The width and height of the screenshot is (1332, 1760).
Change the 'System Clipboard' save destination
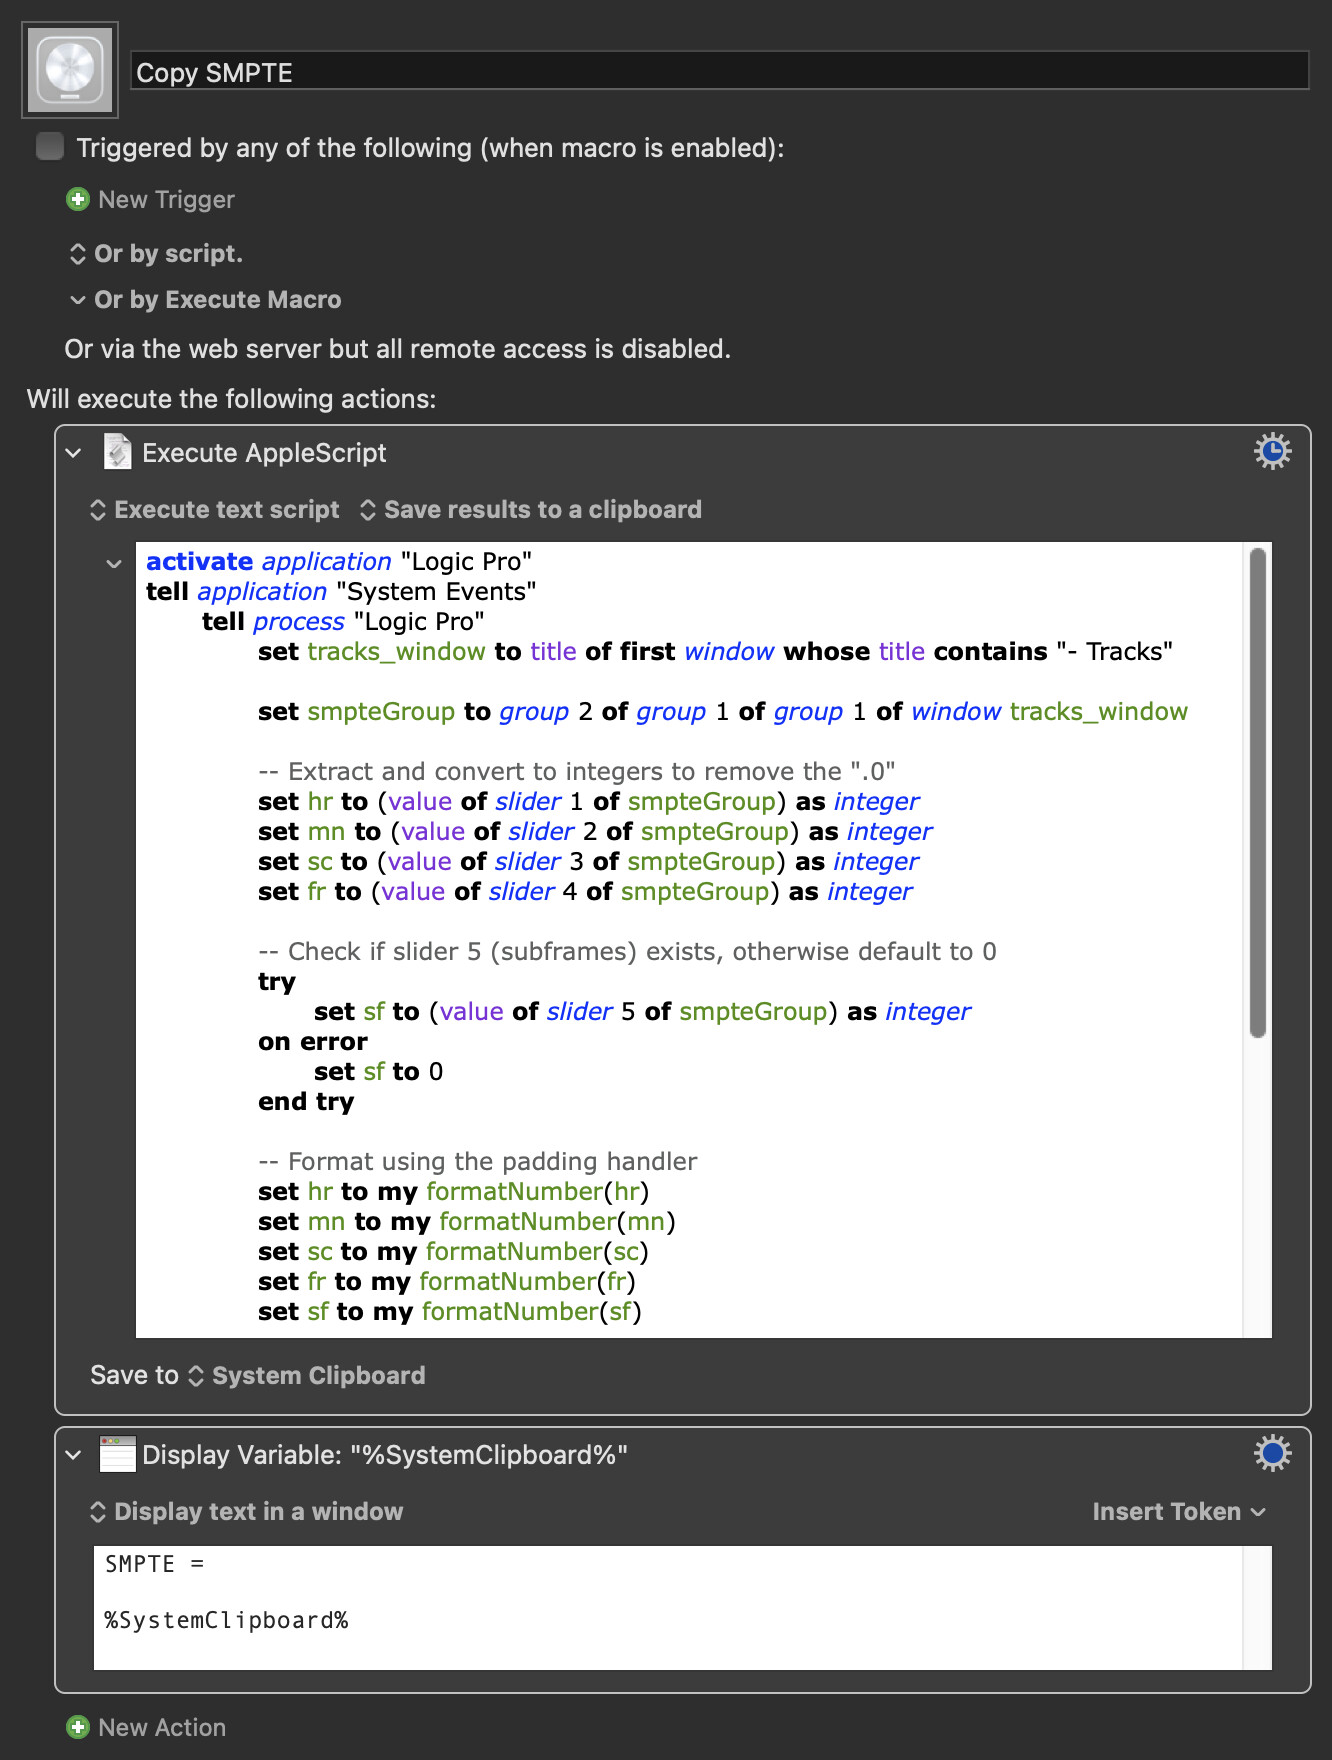[x=307, y=1376]
